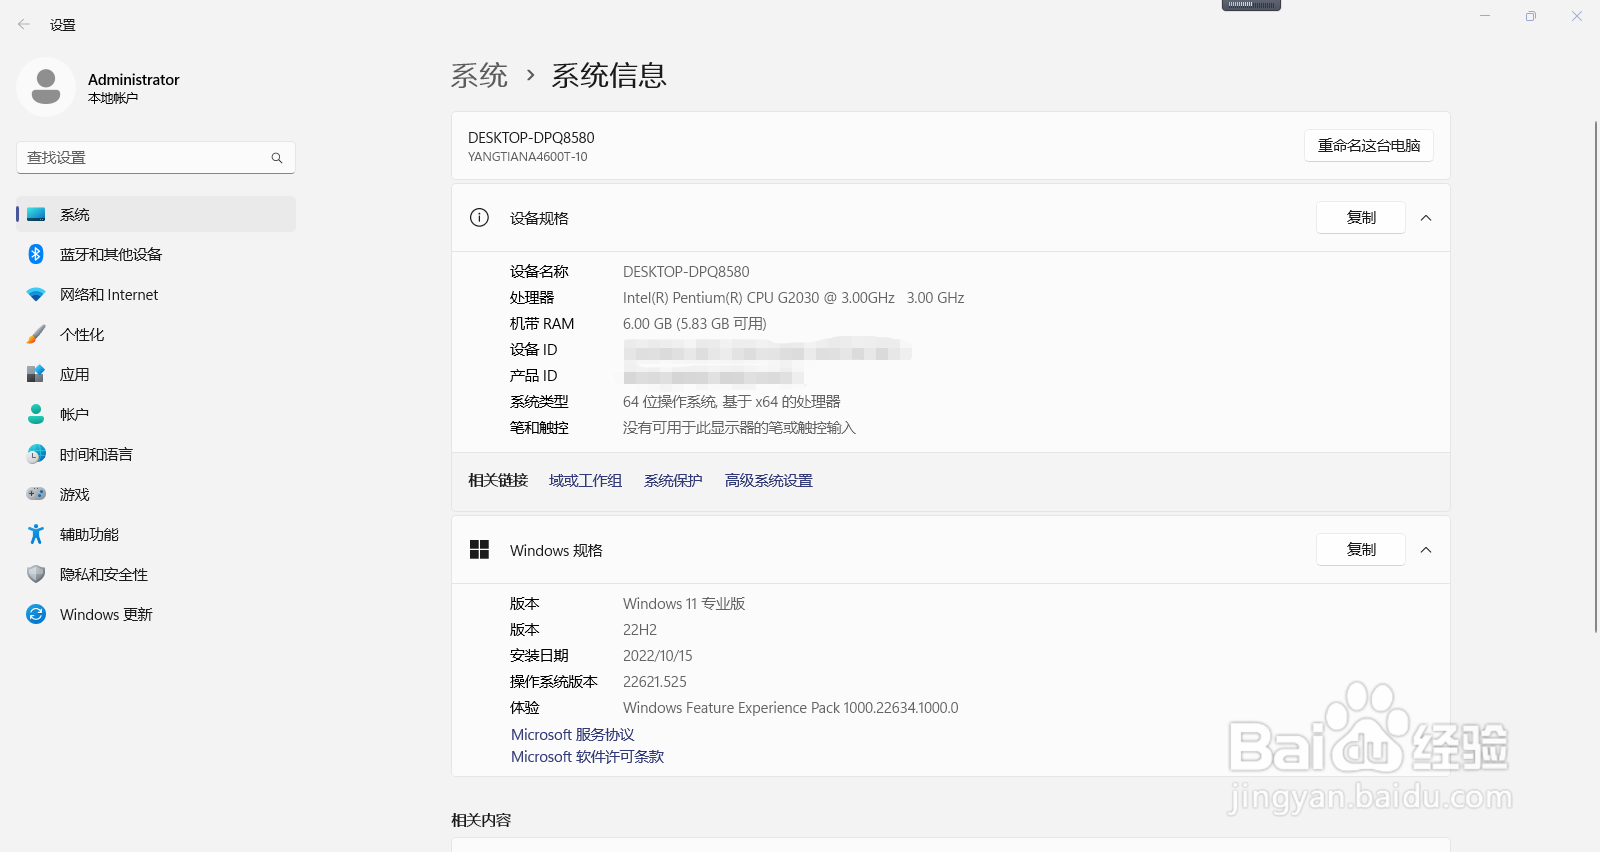
Task: Go to Windows 更新
Action: click(x=156, y=614)
